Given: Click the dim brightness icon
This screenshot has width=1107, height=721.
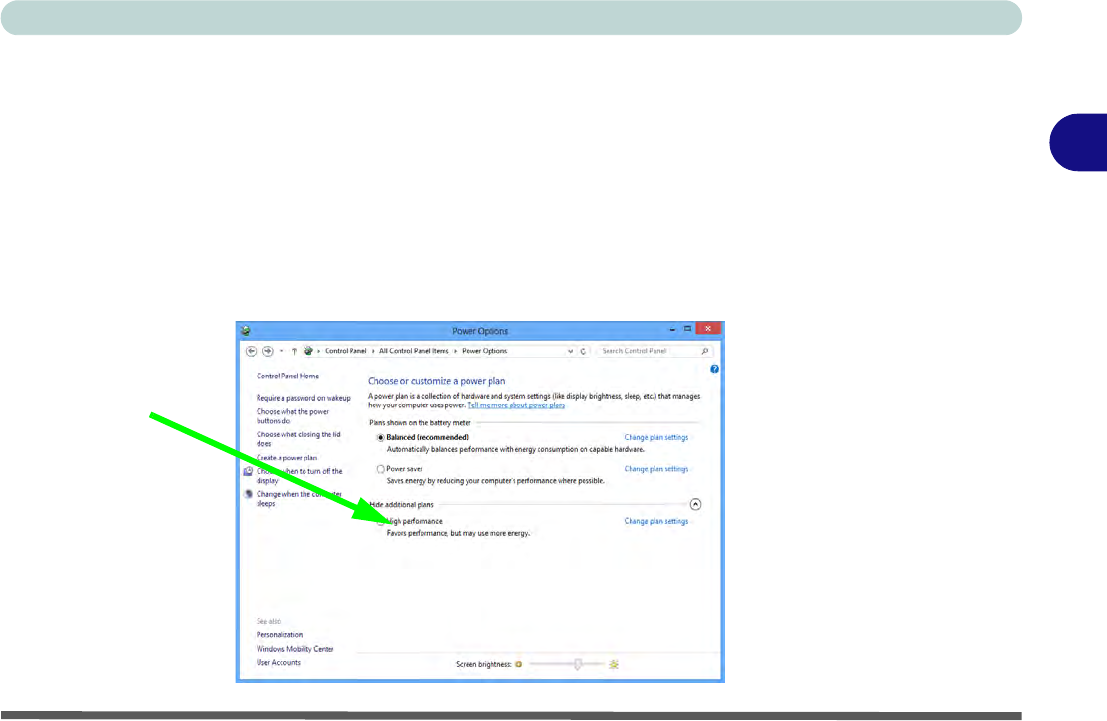Looking at the screenshot, I should [519, 665].
